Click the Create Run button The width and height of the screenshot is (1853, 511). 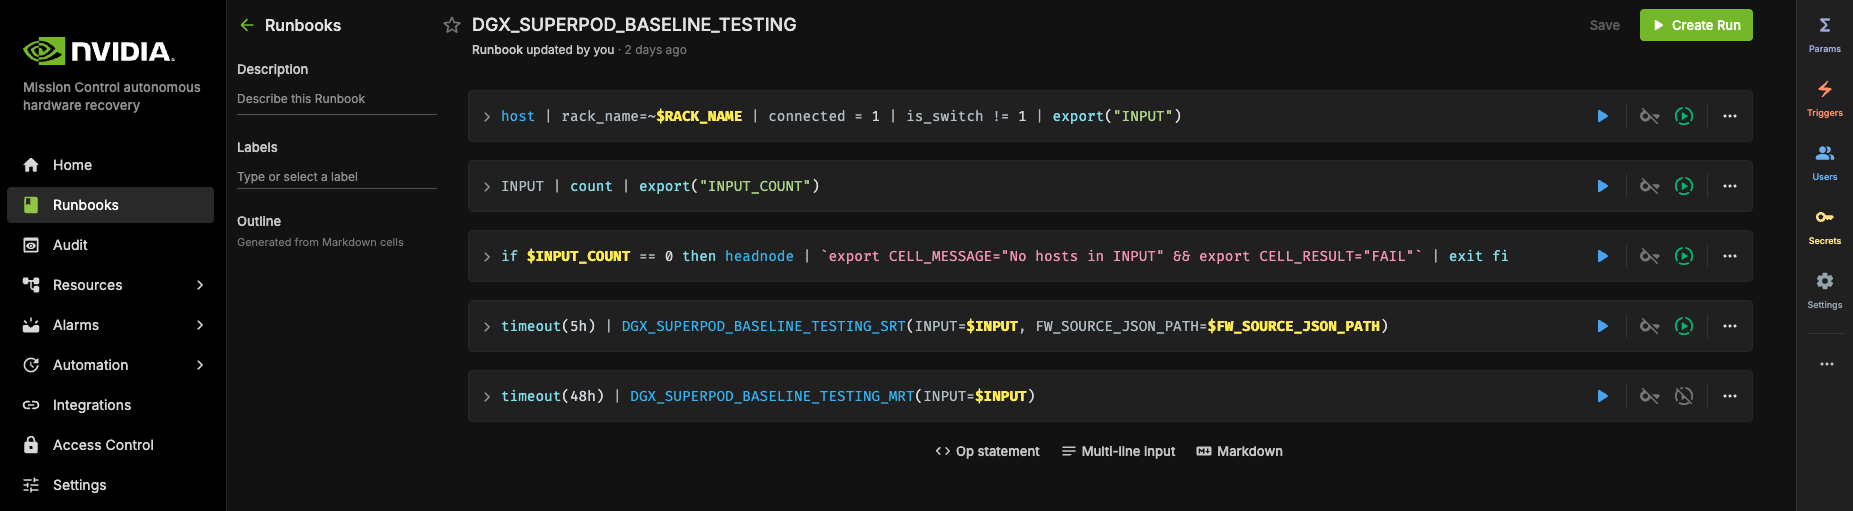1695,25
